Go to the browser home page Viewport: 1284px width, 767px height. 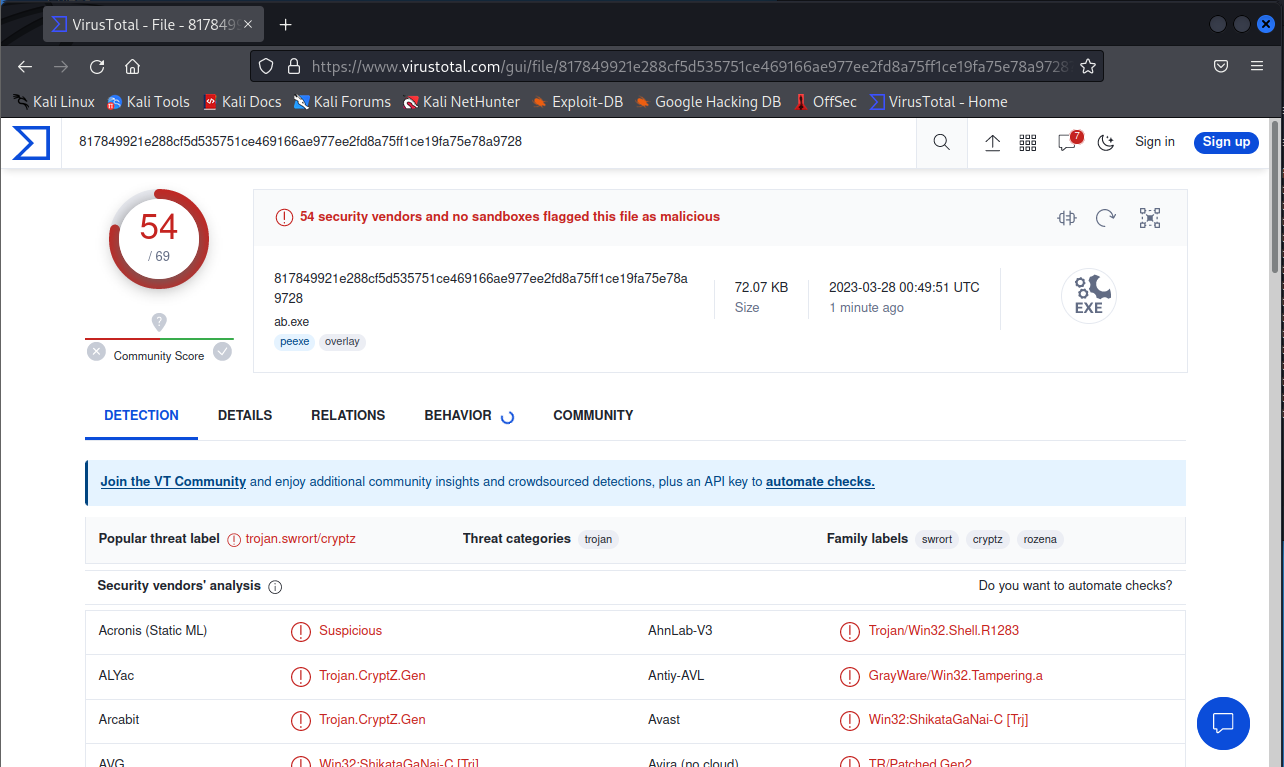(x=132, y=66)
